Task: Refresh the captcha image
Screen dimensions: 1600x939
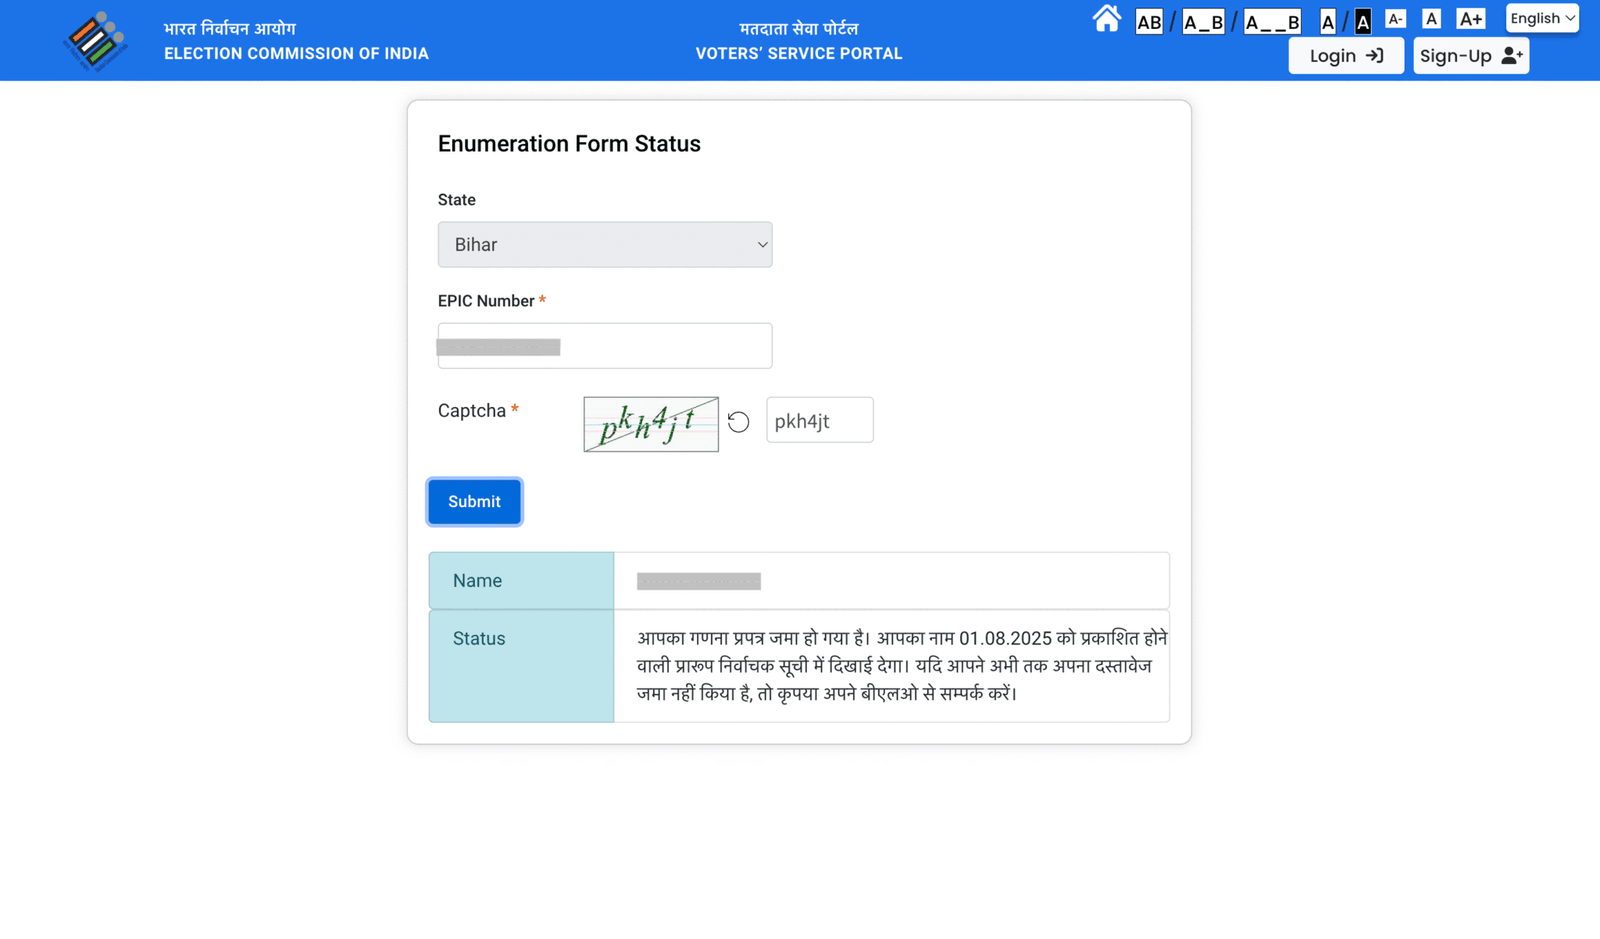Action: pyautogui.click(x=738, y=422)
